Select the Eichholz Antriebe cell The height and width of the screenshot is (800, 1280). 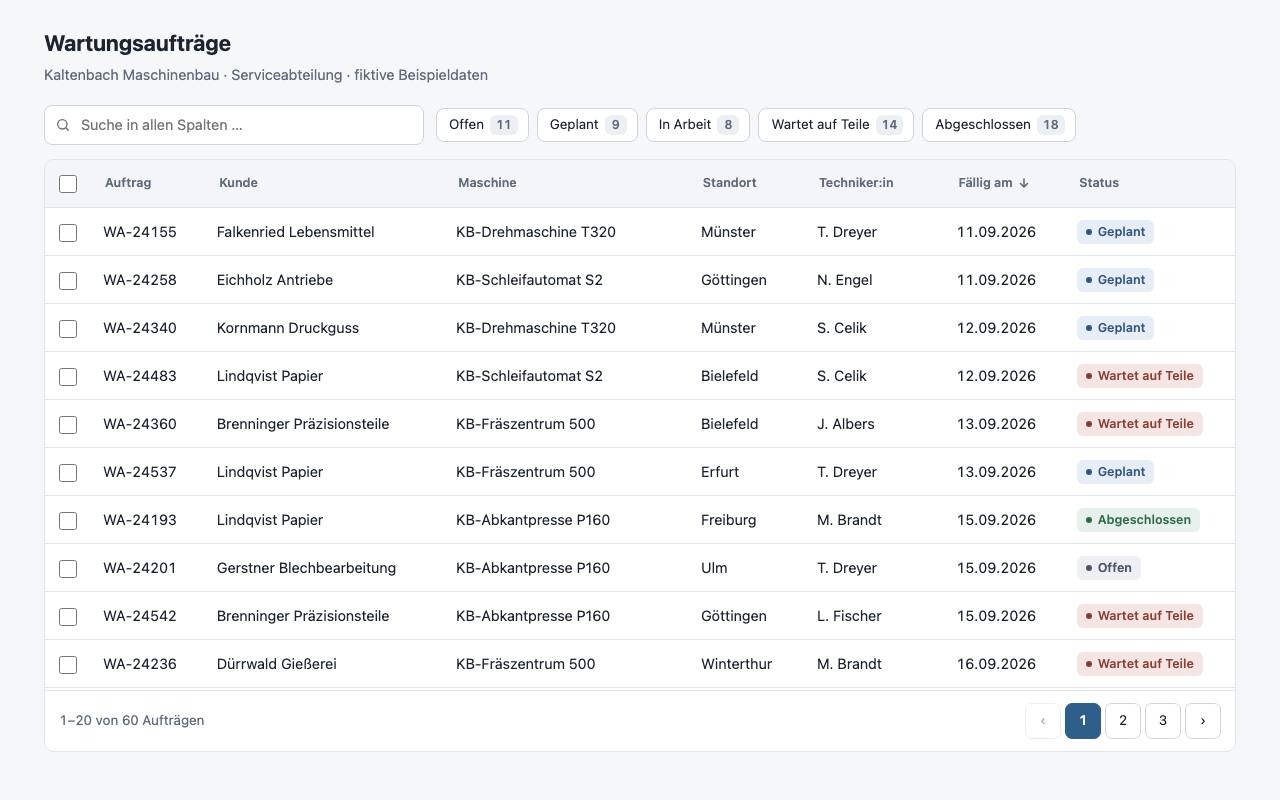[x=275, y=280]
